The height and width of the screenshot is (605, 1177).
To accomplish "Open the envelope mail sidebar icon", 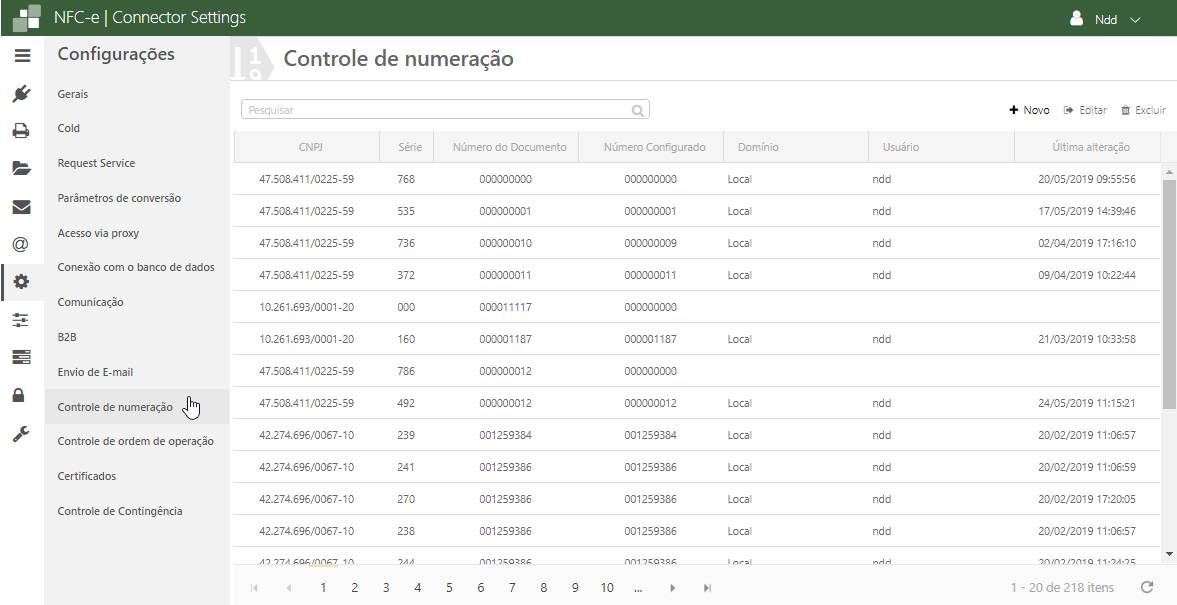I will (21, 207).
